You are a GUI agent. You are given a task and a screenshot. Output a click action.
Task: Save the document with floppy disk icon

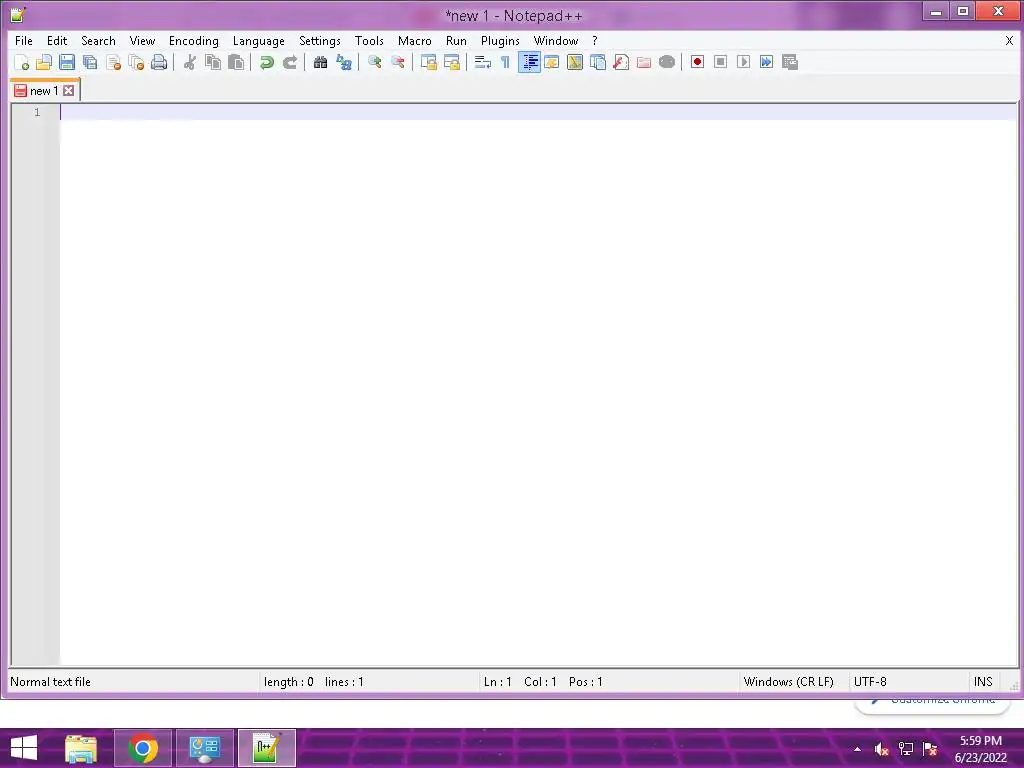[x=67, y=62]
